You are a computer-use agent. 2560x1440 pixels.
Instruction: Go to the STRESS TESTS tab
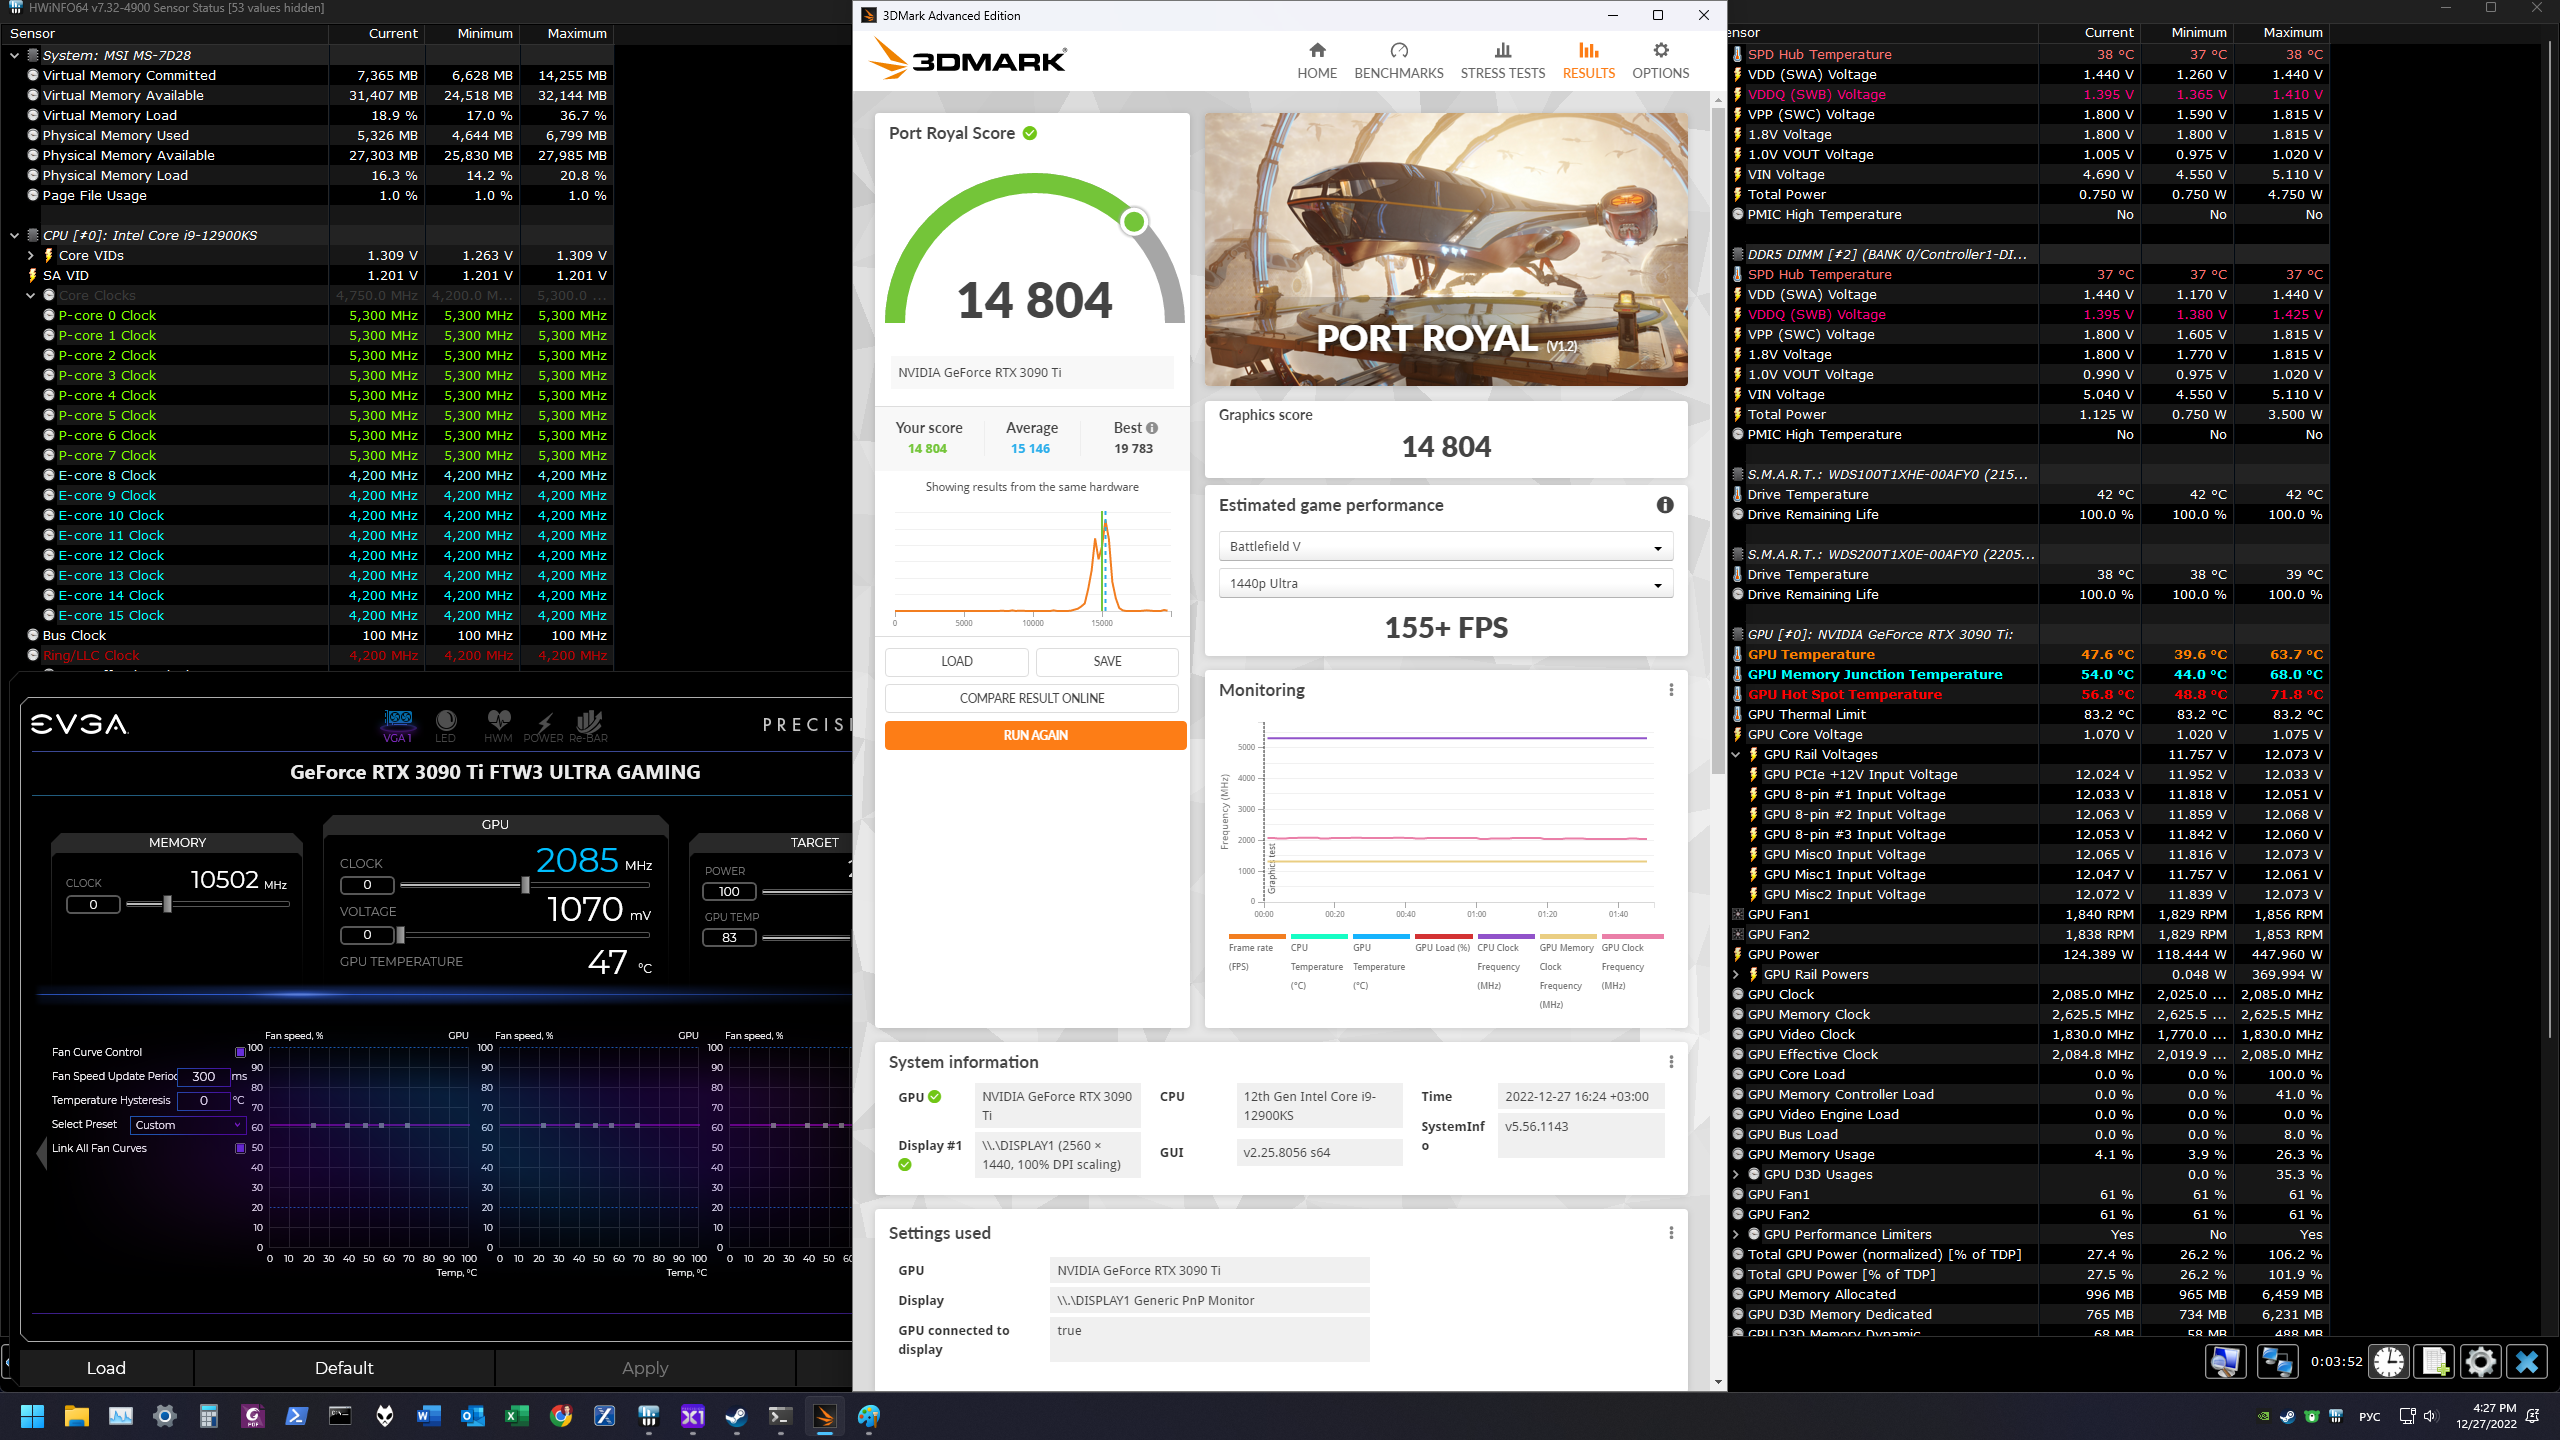tap(1502, 60)
